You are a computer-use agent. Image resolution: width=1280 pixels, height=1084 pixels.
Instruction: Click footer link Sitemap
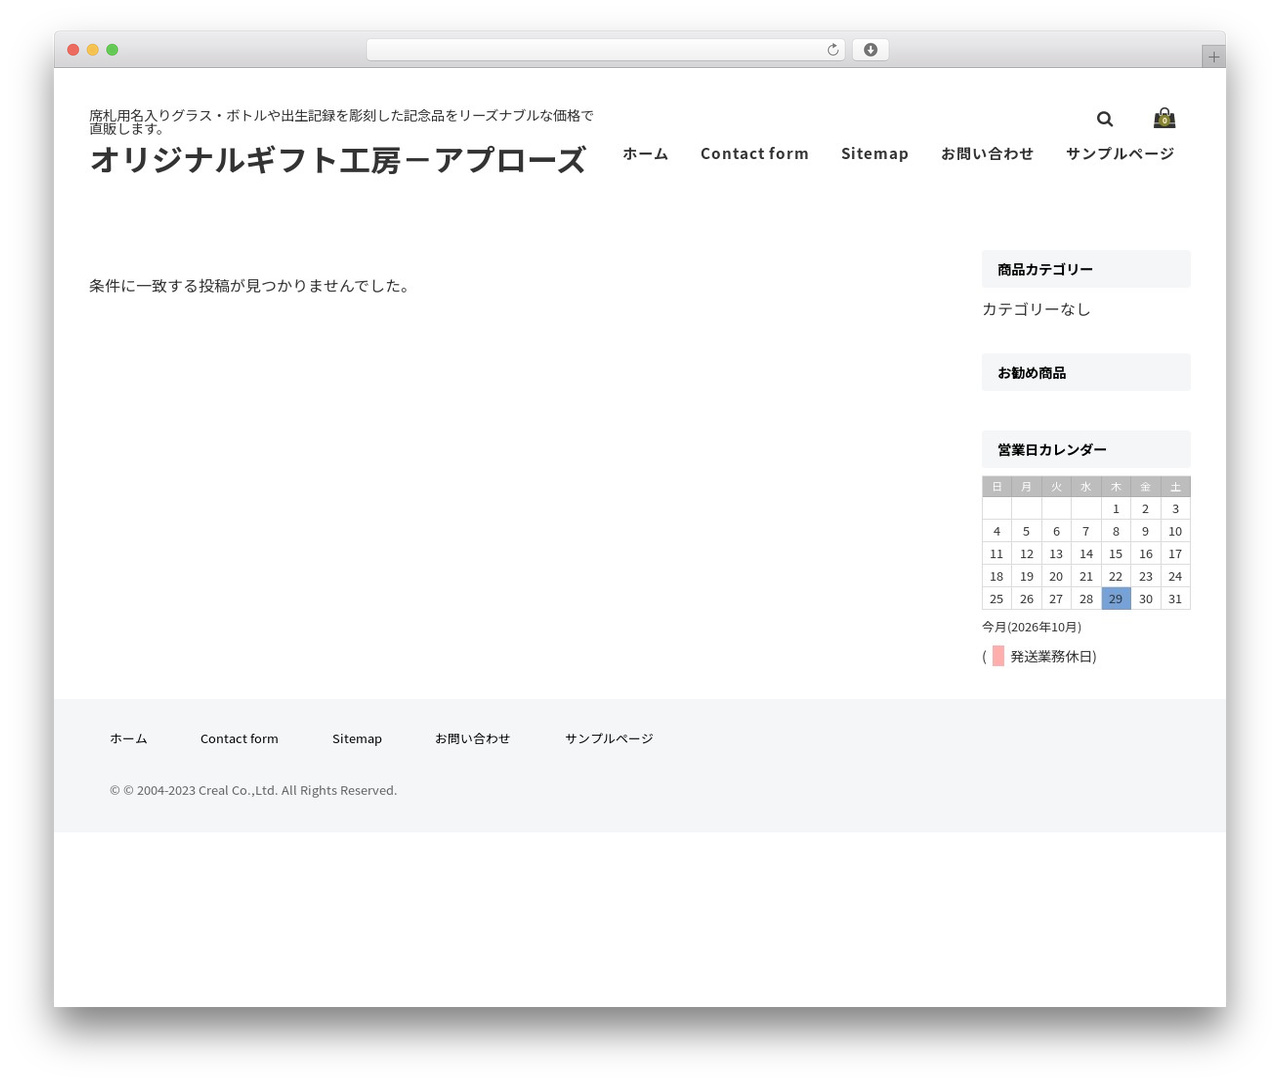point(357,738)
